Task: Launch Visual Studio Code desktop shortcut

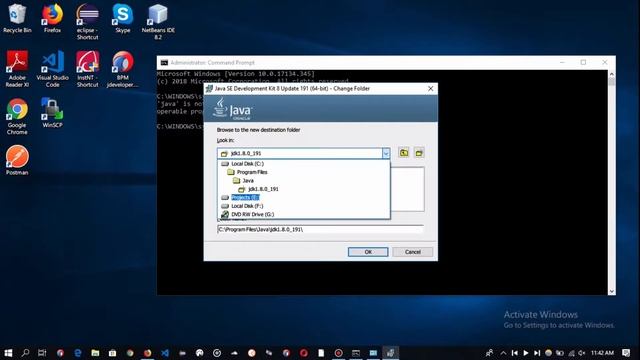Action: pyautogui.click(x=52, y=69)
